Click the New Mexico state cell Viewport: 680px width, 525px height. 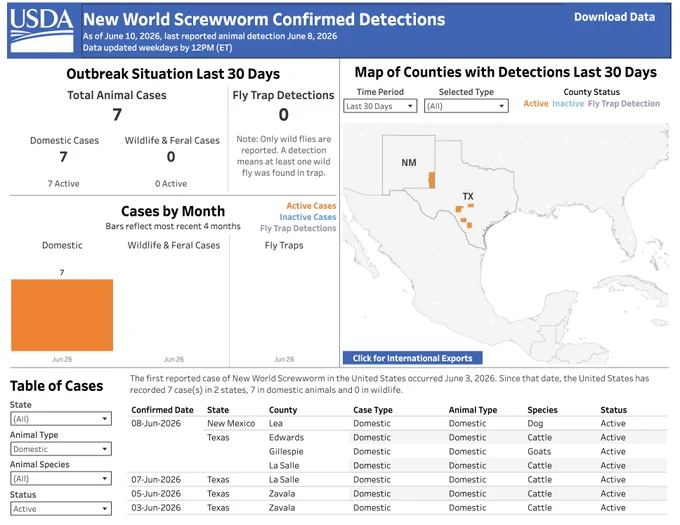pyautogui.click(x=231, y=424)
